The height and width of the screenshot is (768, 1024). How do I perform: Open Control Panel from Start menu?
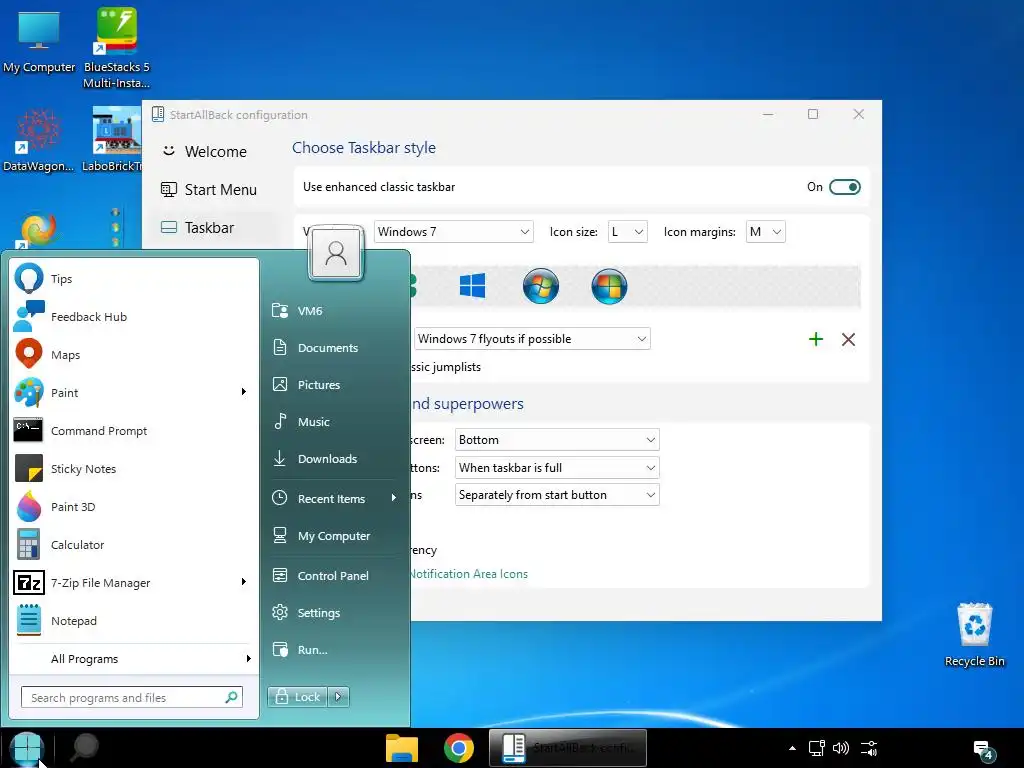334,575
